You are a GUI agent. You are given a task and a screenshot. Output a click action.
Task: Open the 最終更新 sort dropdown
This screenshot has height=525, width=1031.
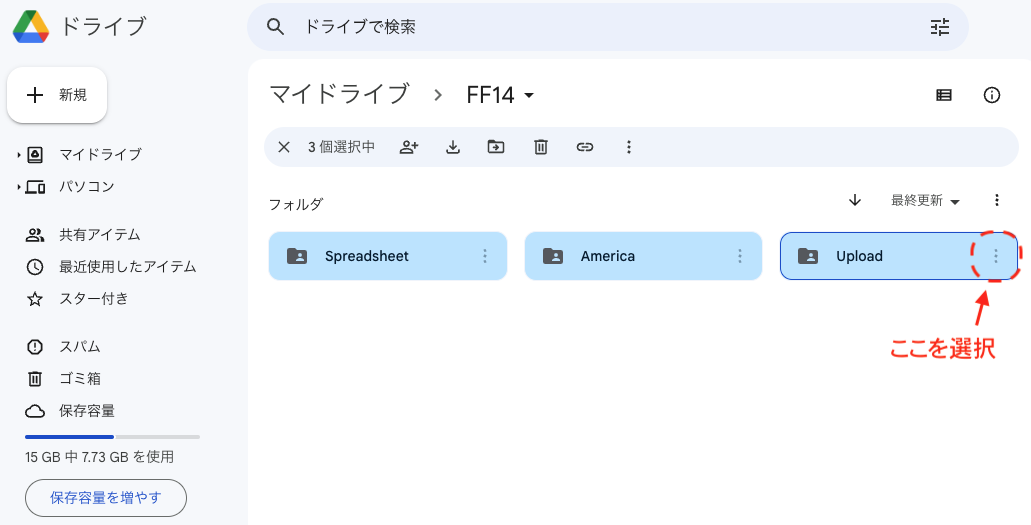pyautogui.click(x=925, y=201)
